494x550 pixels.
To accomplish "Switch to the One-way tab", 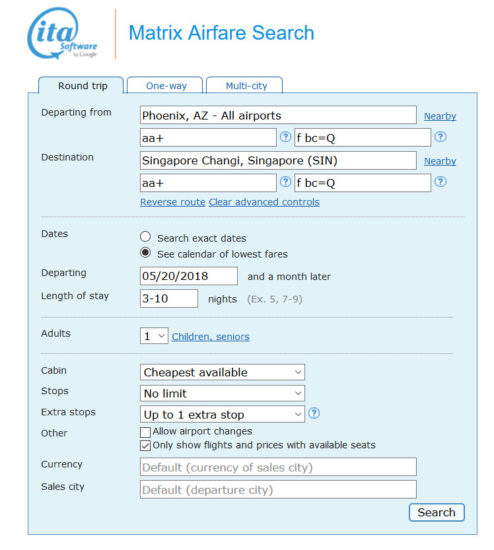I will coord(165,85).
